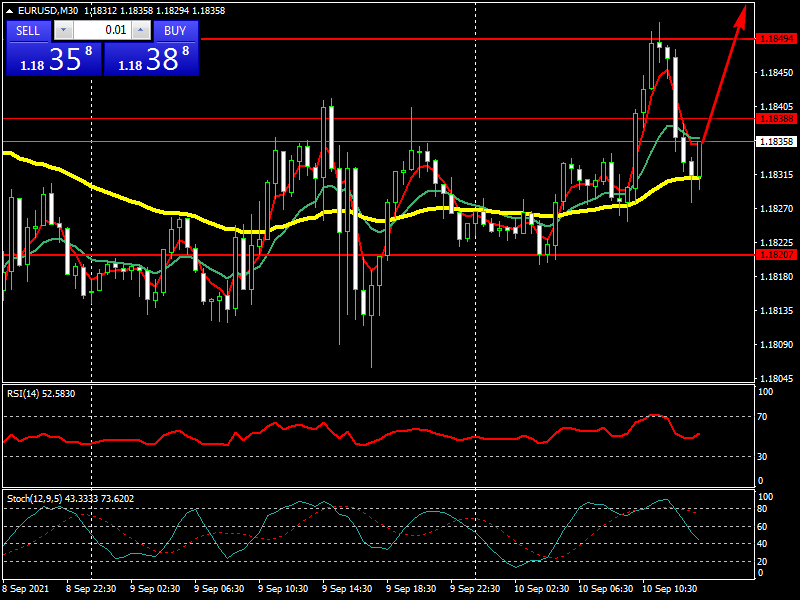800x600 pixels.
Task: Click the 9 Sep 14:30 time label
Action: coord(347,589)
